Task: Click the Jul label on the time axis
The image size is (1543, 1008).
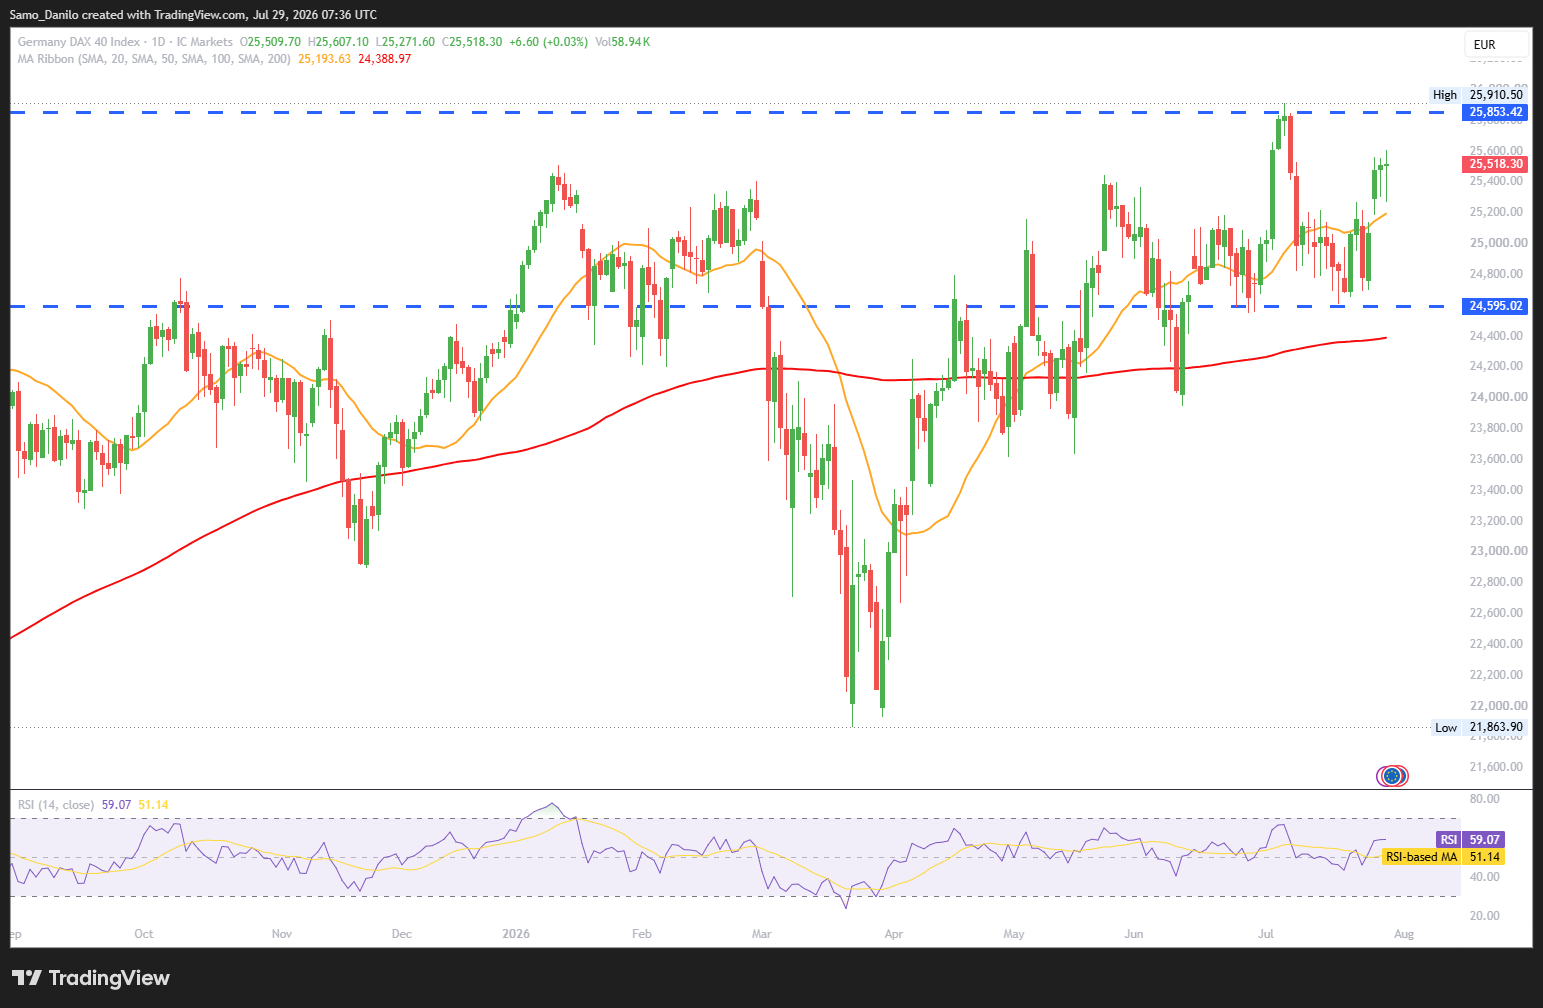Action: tap(1266, 934)
